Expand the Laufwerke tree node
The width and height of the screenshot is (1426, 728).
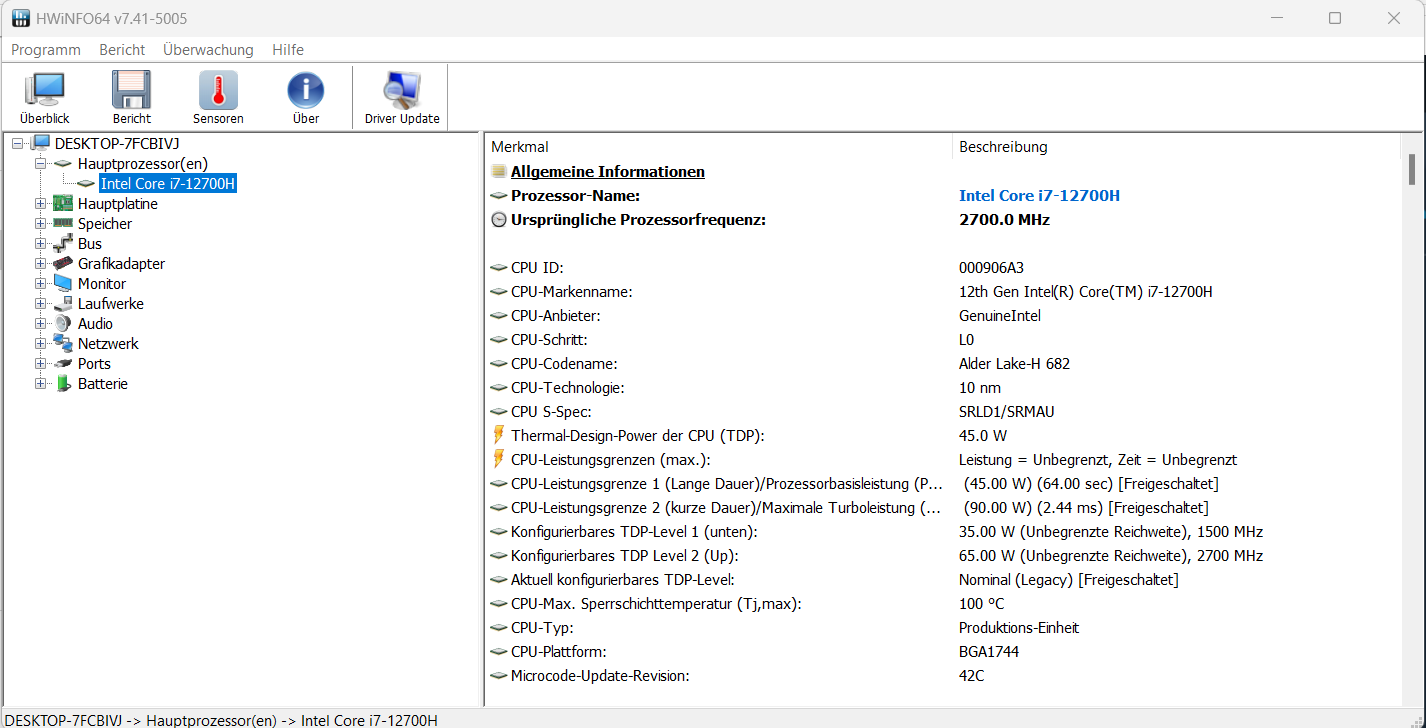[x=41, y=304]
